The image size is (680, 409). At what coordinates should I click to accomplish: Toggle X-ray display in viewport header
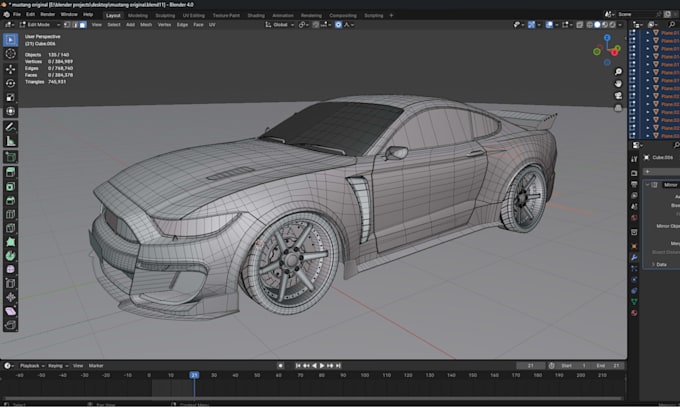[580, 25]
